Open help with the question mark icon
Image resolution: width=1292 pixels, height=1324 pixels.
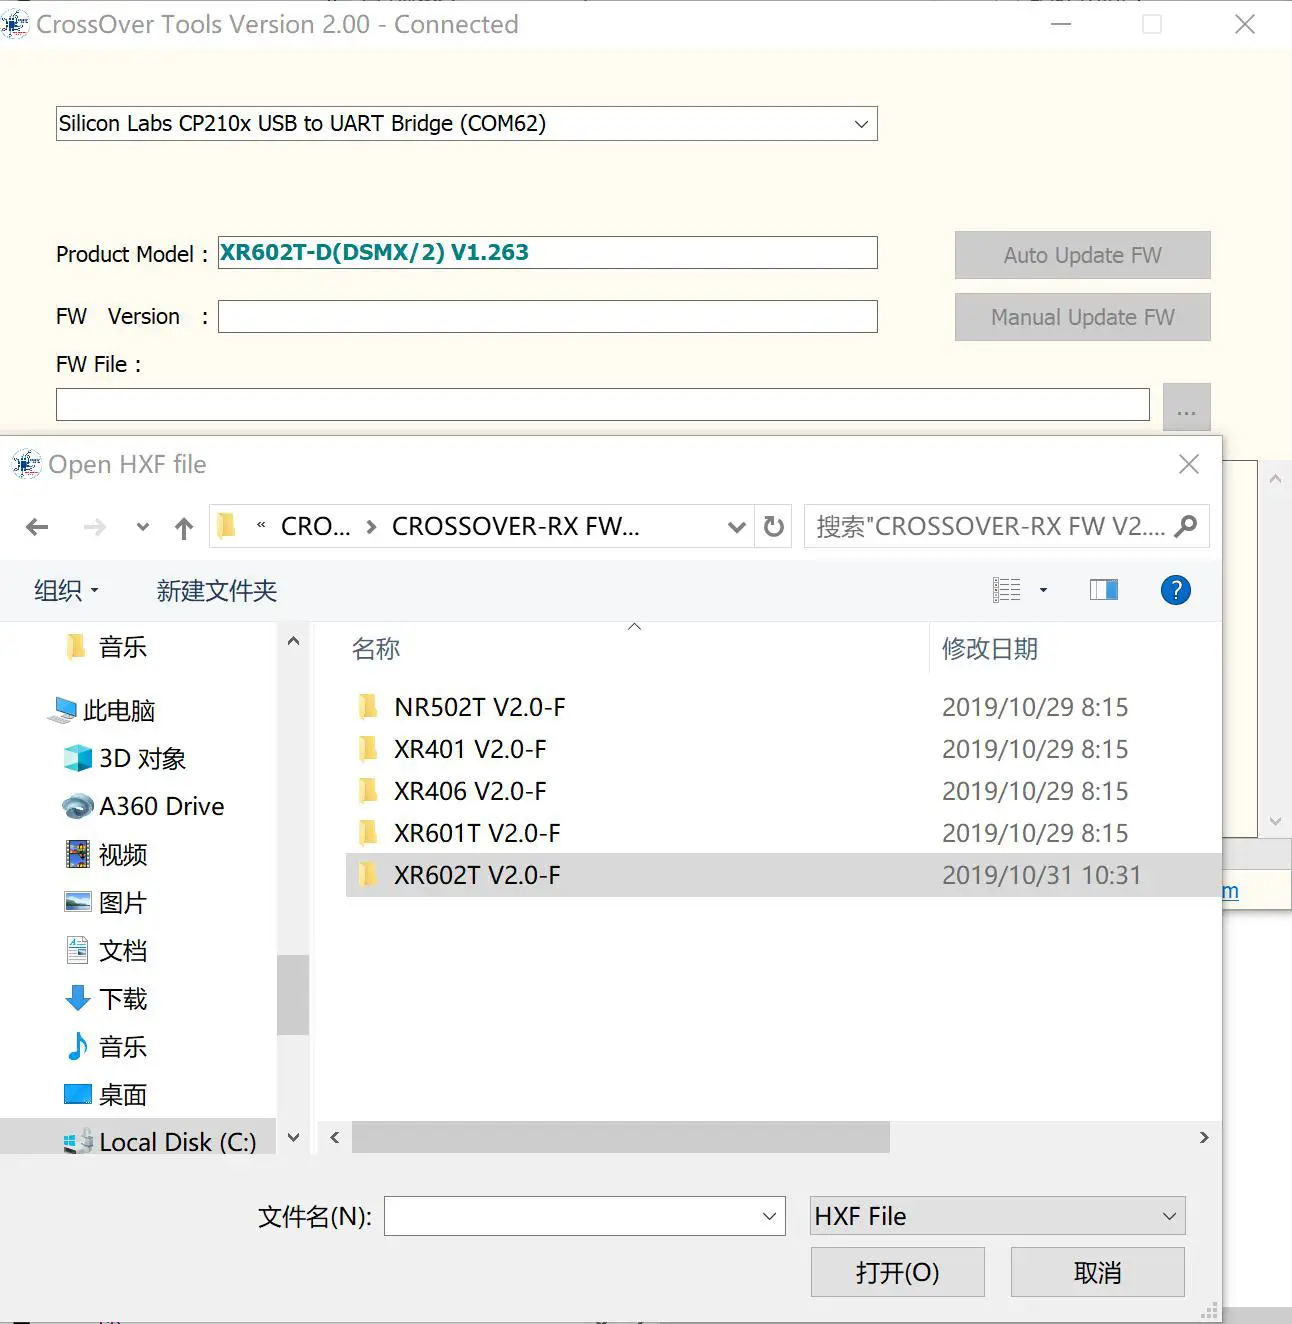click(x=1176, y=590)
